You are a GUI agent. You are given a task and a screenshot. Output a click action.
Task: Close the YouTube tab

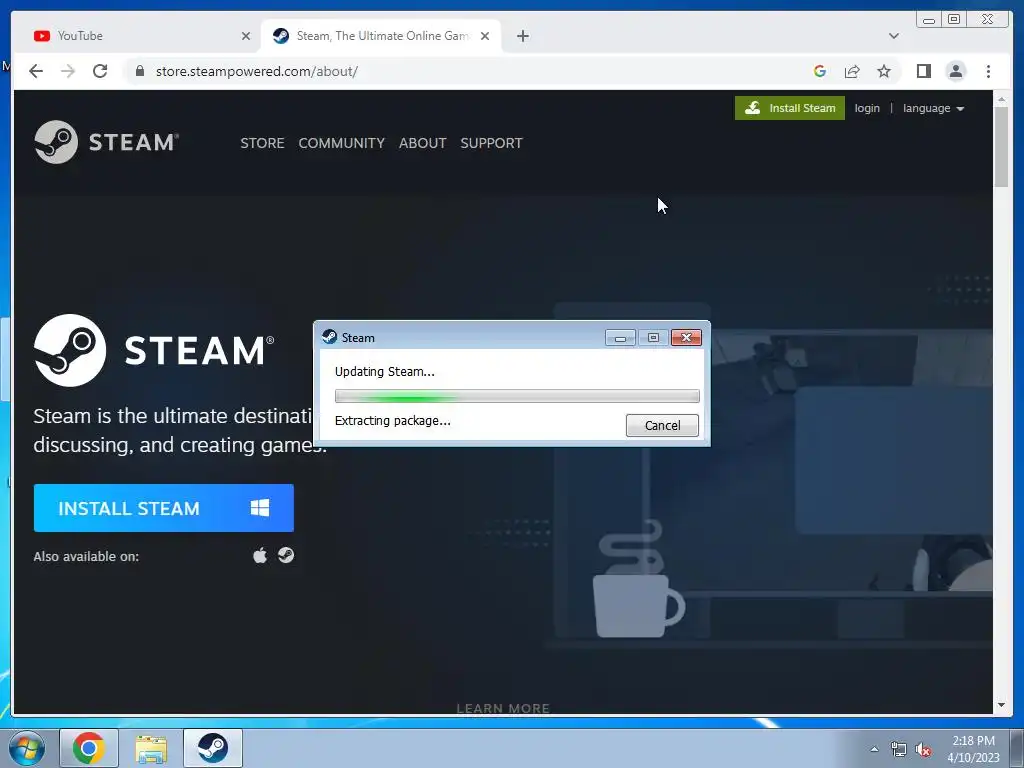tap(246, 36)
